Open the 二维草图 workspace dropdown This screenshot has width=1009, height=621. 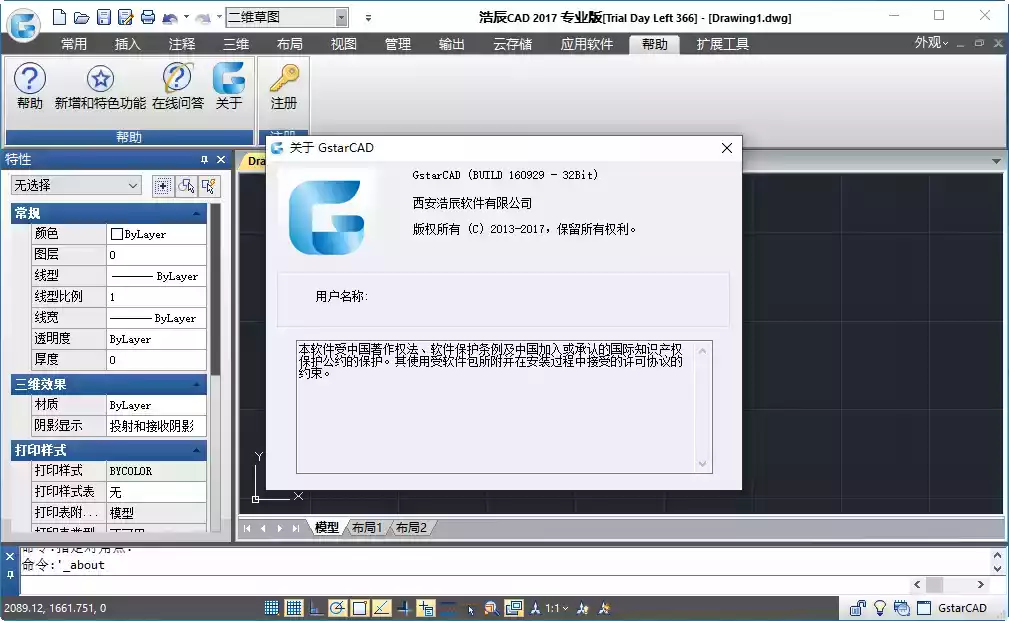pos(341,17)
